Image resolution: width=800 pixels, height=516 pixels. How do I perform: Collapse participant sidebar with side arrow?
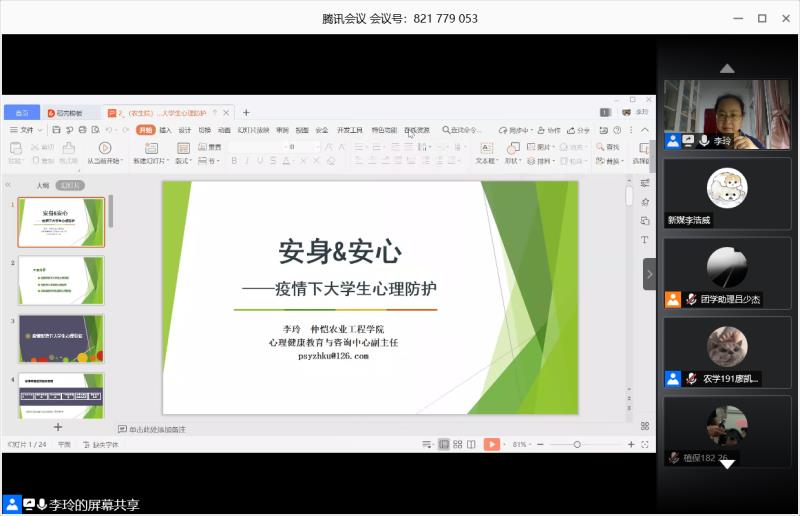tap(649, 273)
